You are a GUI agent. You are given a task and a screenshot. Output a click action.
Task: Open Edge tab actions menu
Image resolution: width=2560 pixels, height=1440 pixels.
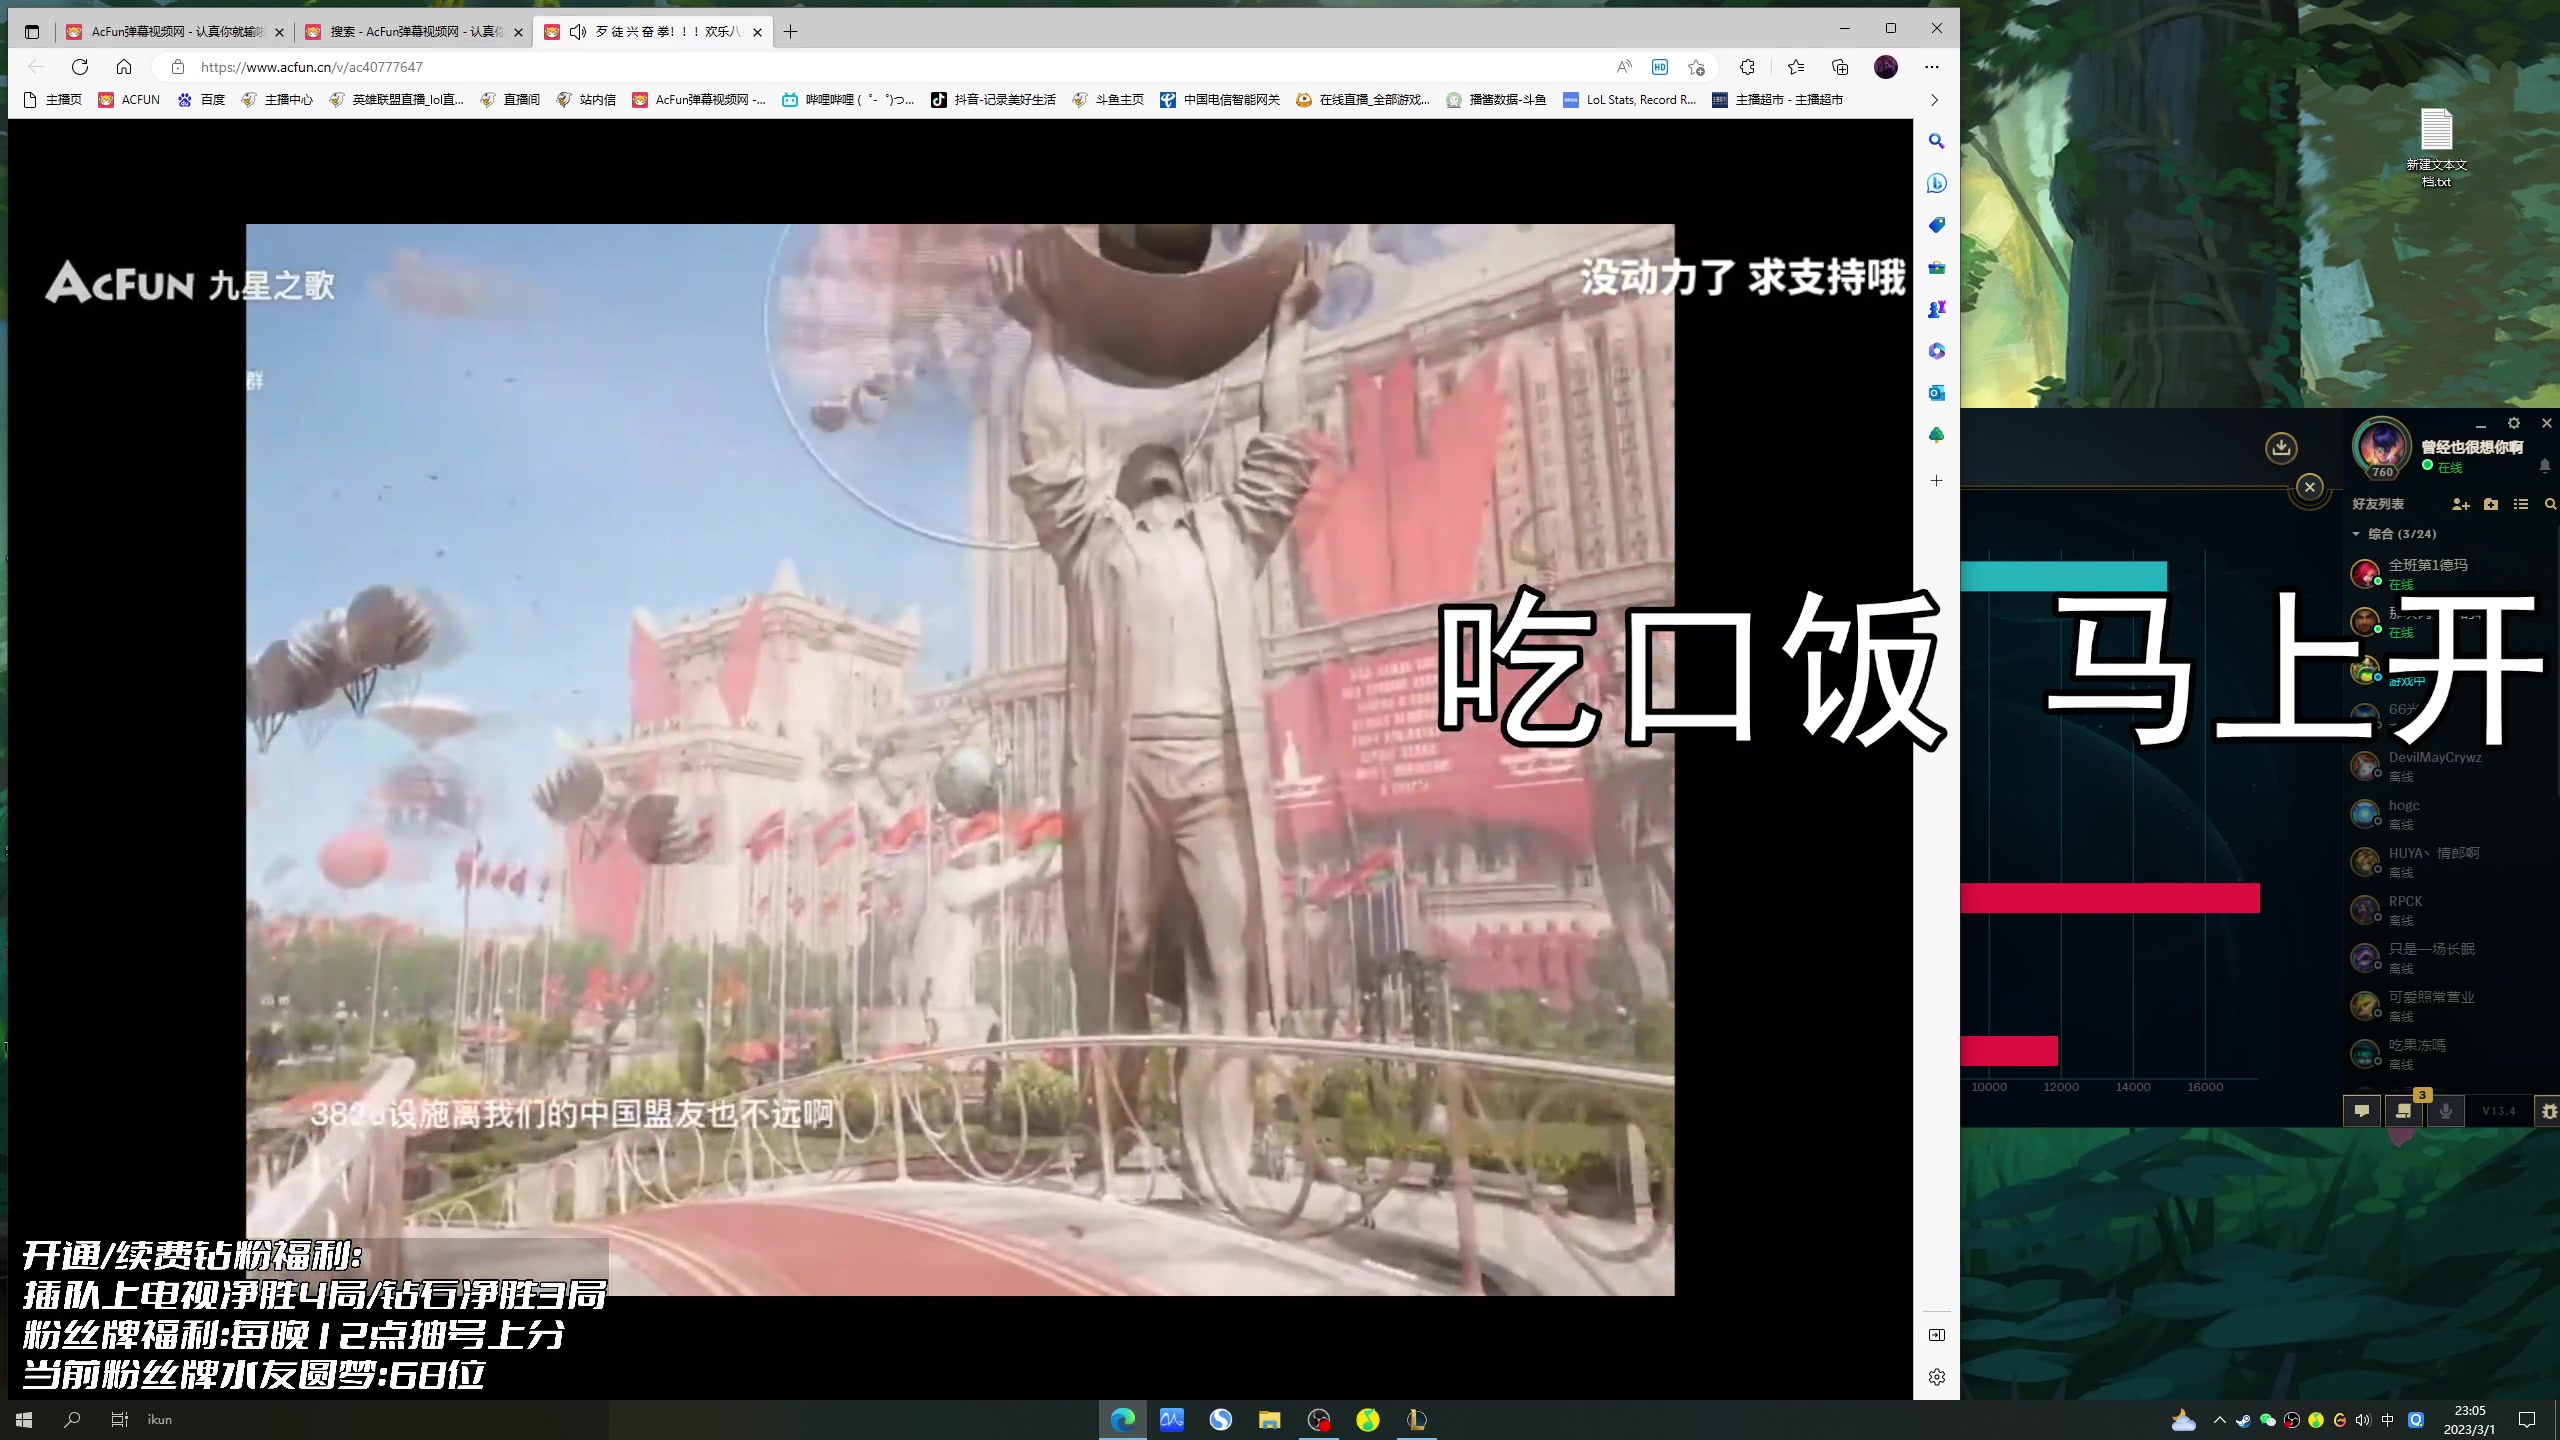tap(32, 32)
